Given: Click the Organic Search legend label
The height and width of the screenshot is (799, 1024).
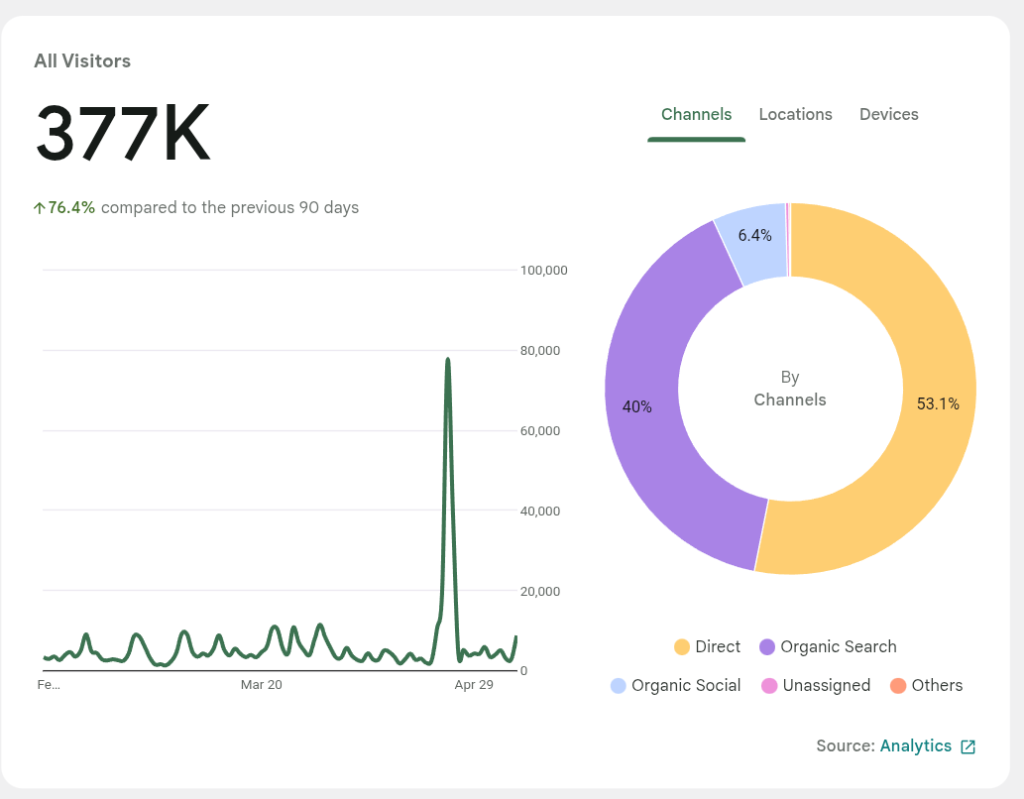Looking at the screenshot, I should click(x=839, y=647).
